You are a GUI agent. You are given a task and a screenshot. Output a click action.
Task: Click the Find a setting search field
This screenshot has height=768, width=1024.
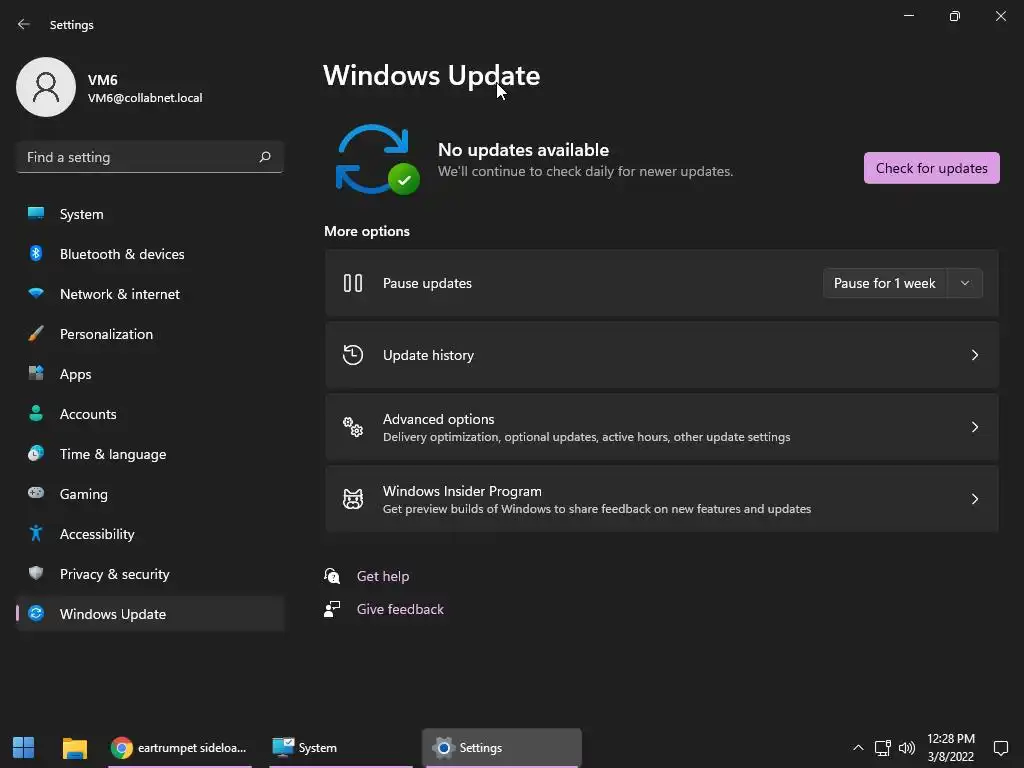coord(150,157)
